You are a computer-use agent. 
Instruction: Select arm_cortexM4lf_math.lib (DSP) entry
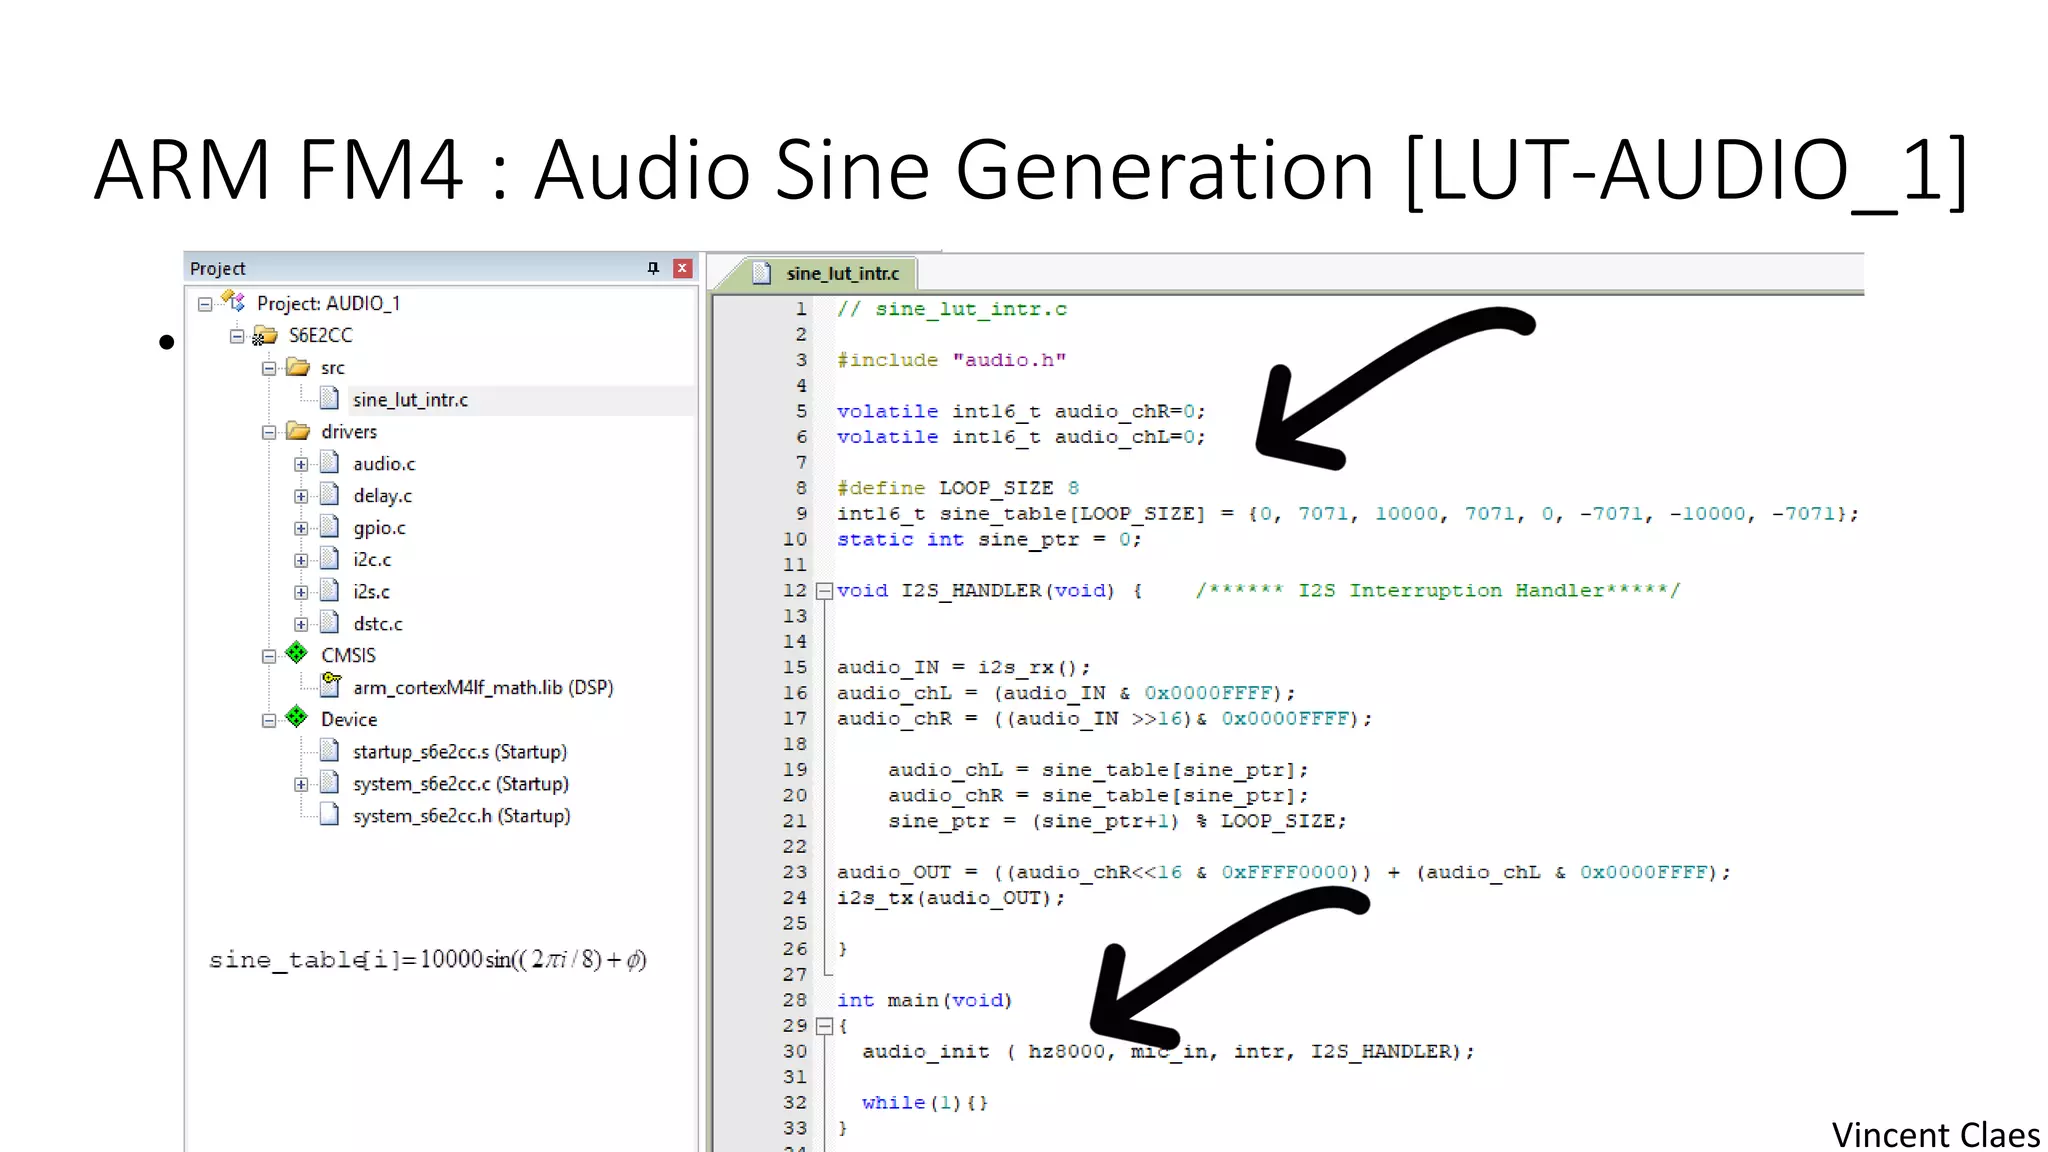[483, 688]
